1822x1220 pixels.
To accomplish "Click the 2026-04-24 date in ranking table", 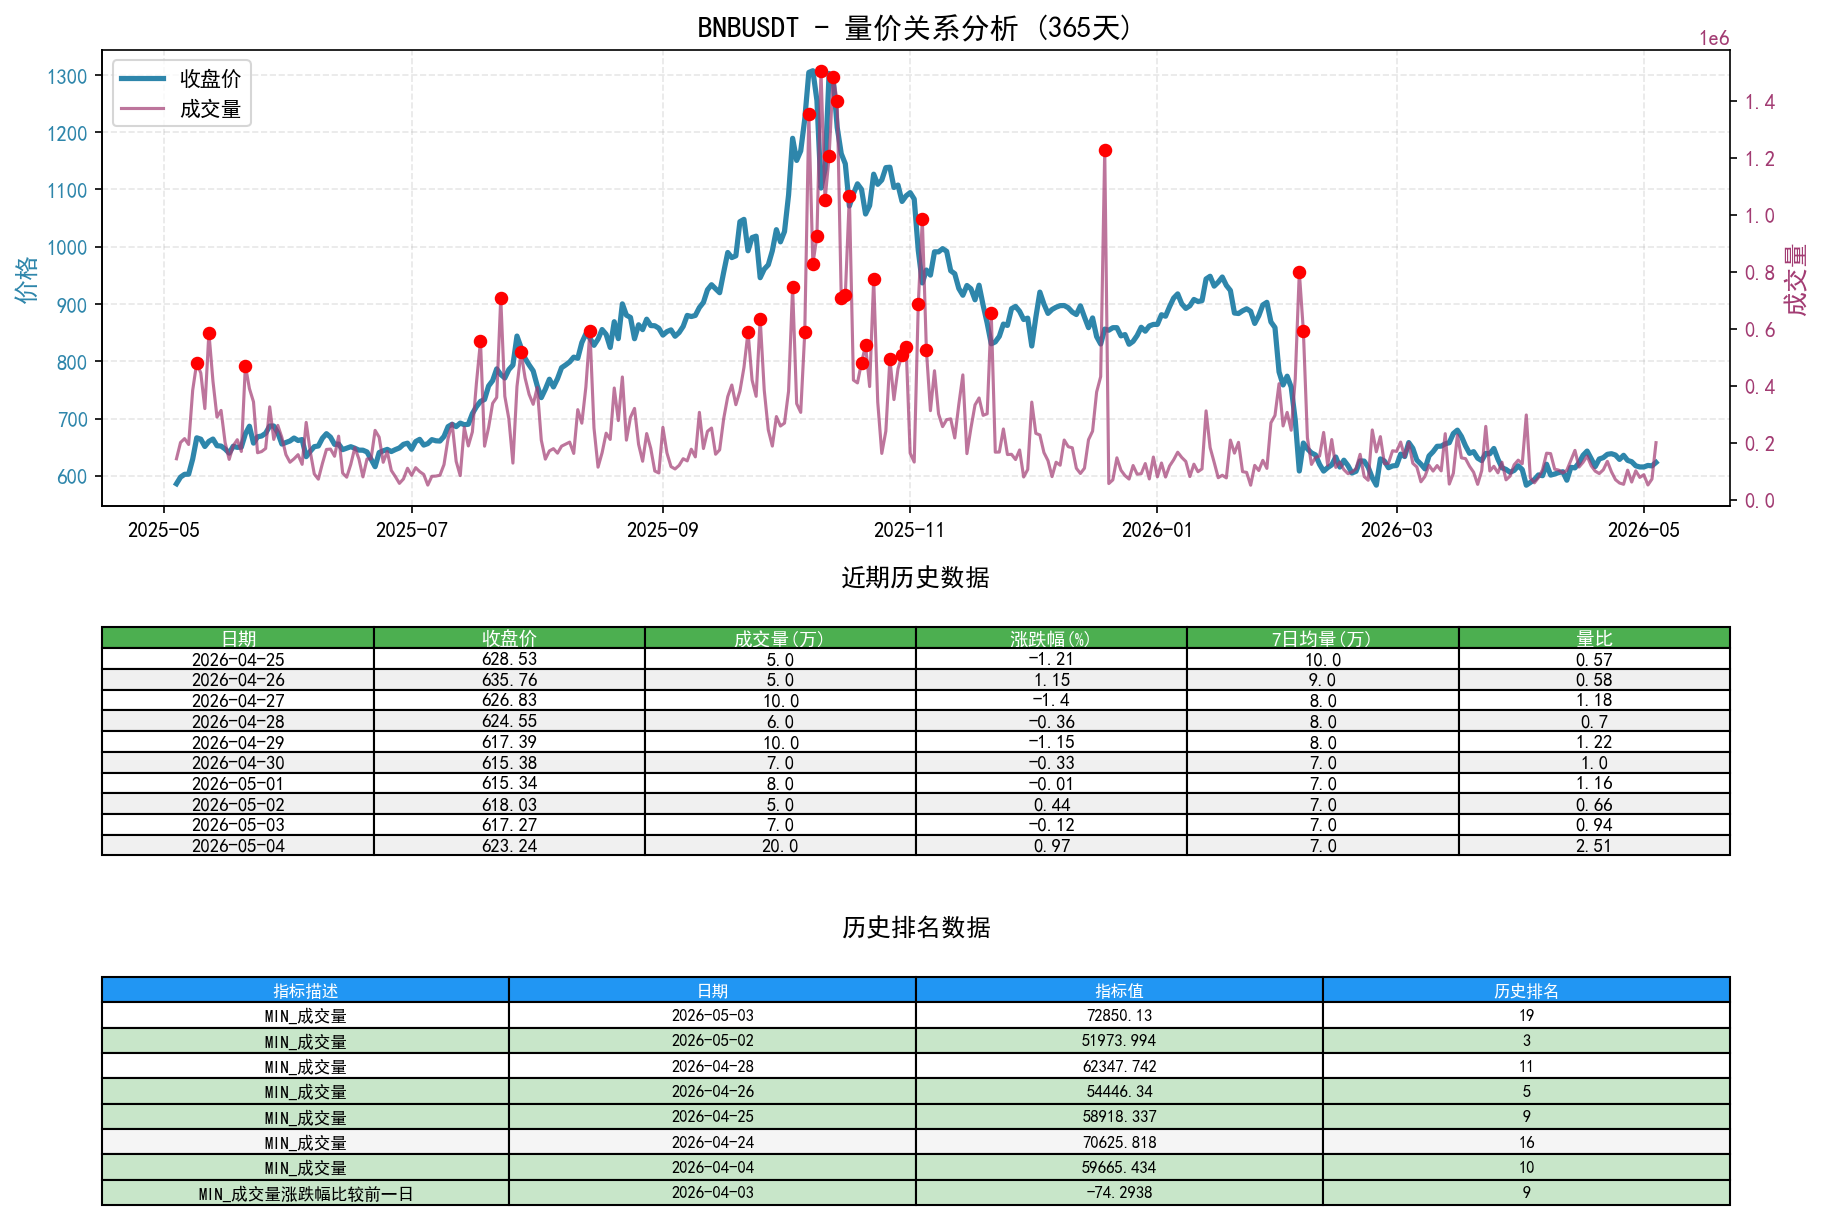I will coord(712,1142).
